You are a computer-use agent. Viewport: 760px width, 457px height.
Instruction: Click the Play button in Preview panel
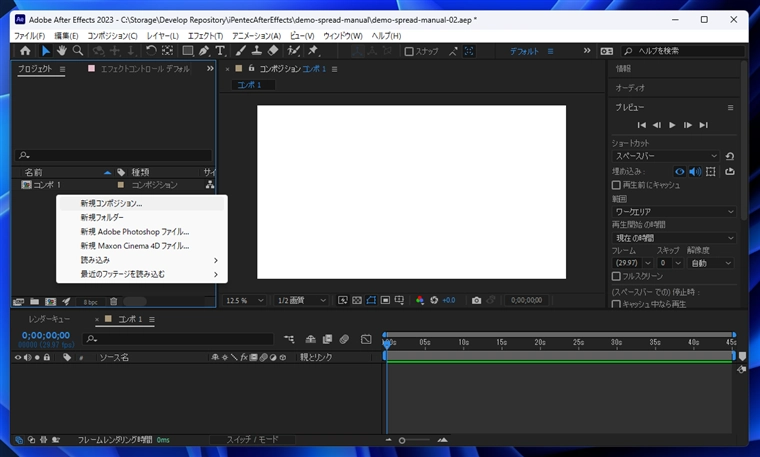click(672, 125)
